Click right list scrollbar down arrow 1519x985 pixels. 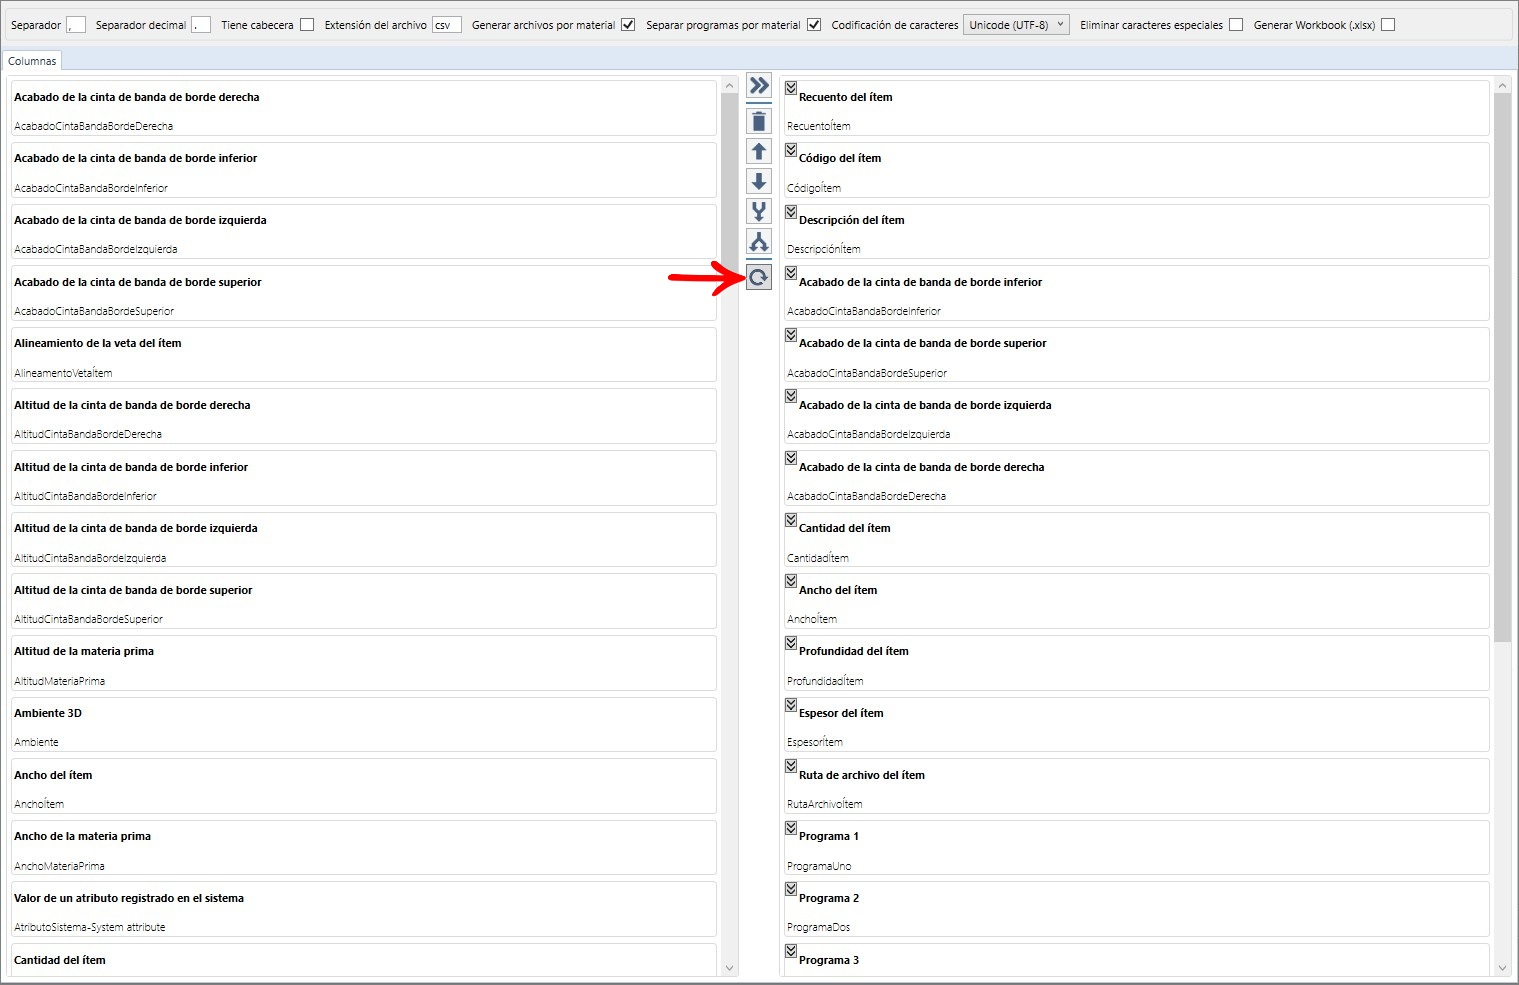pyautogui.click(x=1502, y=968)
